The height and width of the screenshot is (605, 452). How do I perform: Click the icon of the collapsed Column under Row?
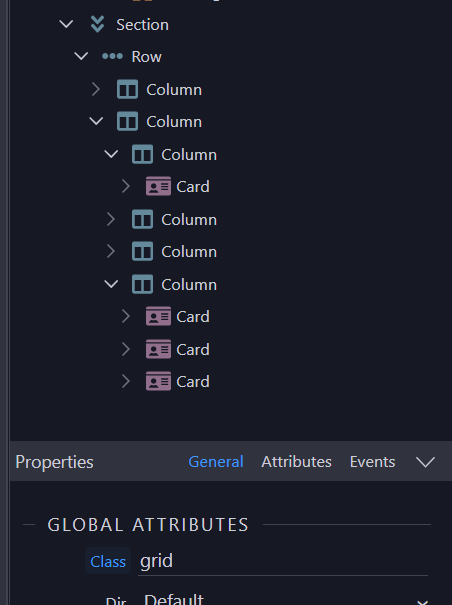tap(127, 90)
